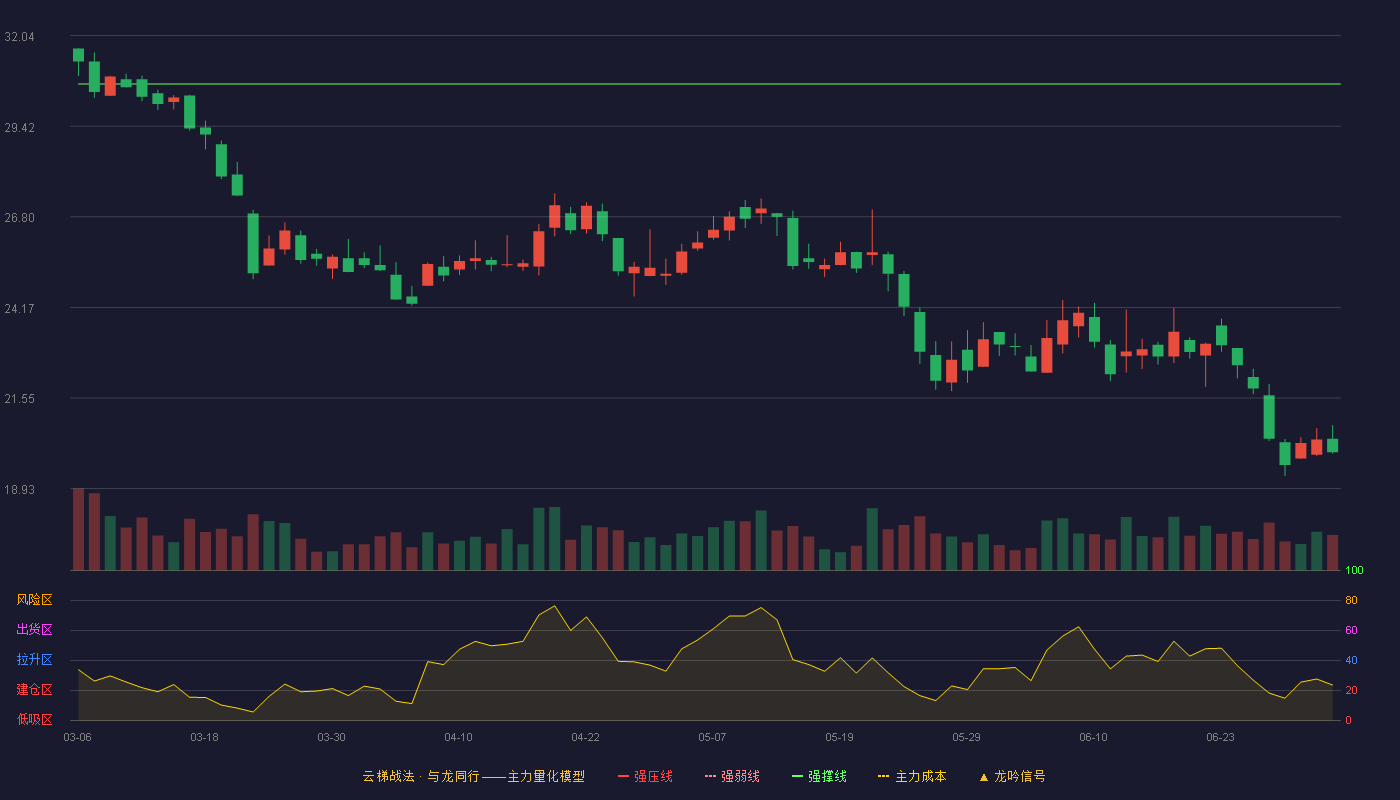Toggle the 龙吟信号 legend entry
The width and height of the screenshot is (1400, 800).
coord(1012,776)
